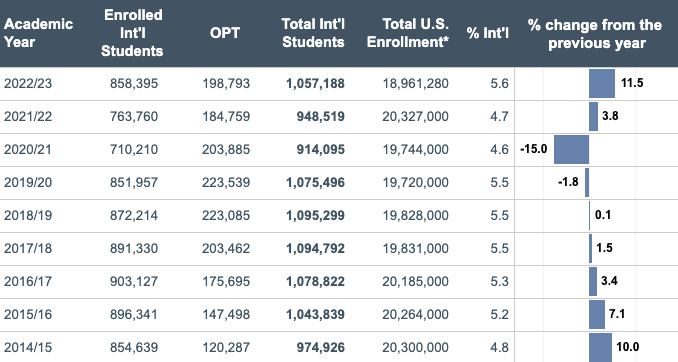The width and height of the screenshot is (678, 362).
Task: Click the 7.1 change bar for 2015/16
Action: [x=597, y=314]
